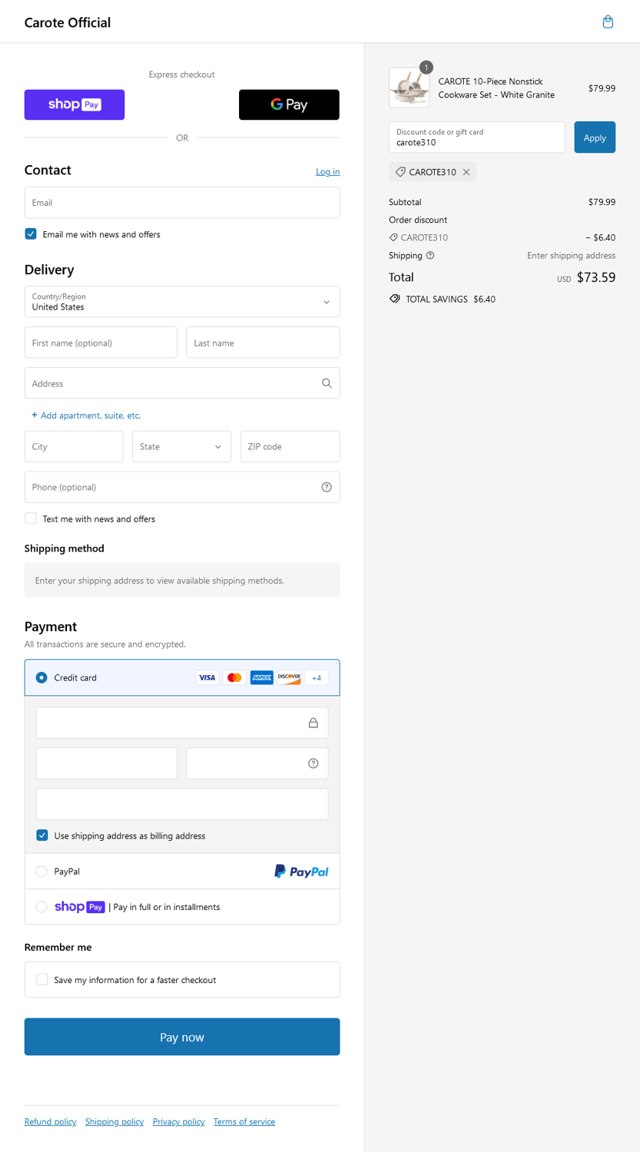Pay with the G Pay express button
Image resolution: width=640 pixels, height=1152 pixels.
(290, 104)
